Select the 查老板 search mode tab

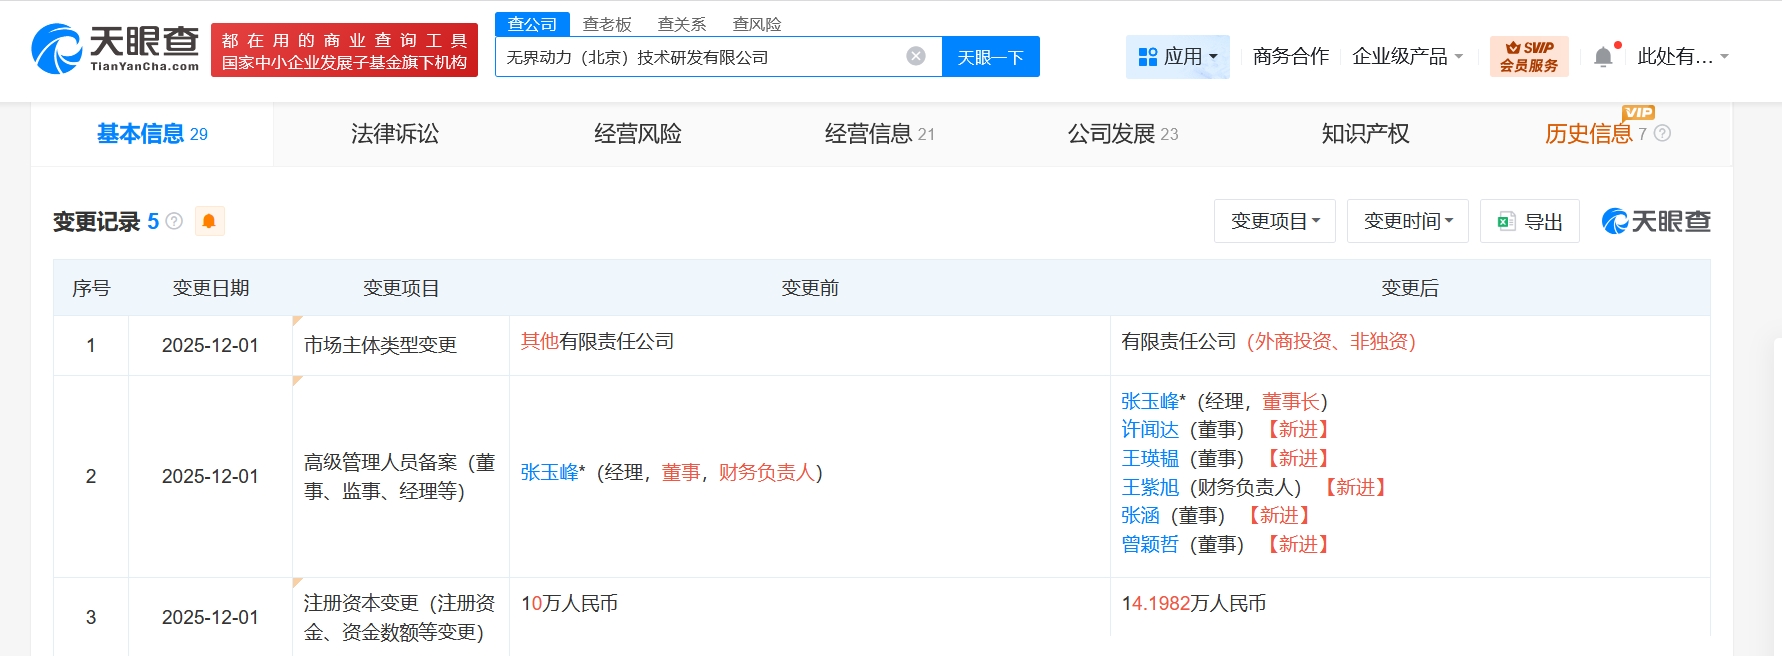tap(607, 24)
